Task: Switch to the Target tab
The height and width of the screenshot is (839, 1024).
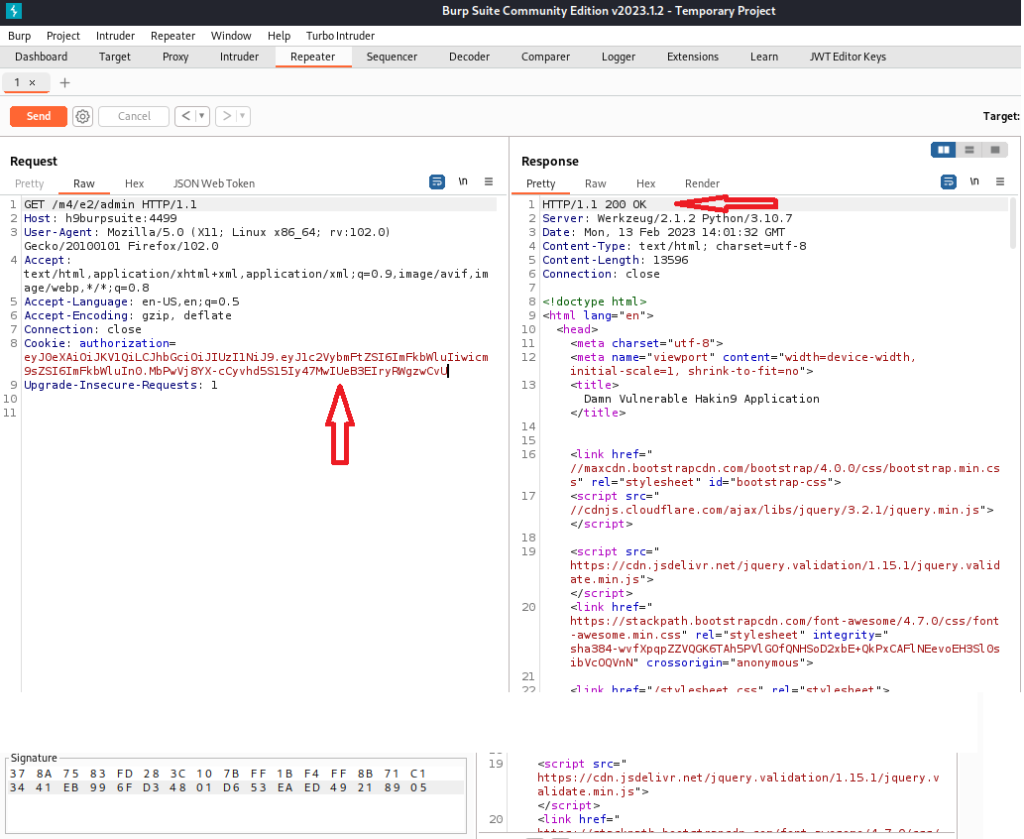Action: pos(115,57)
